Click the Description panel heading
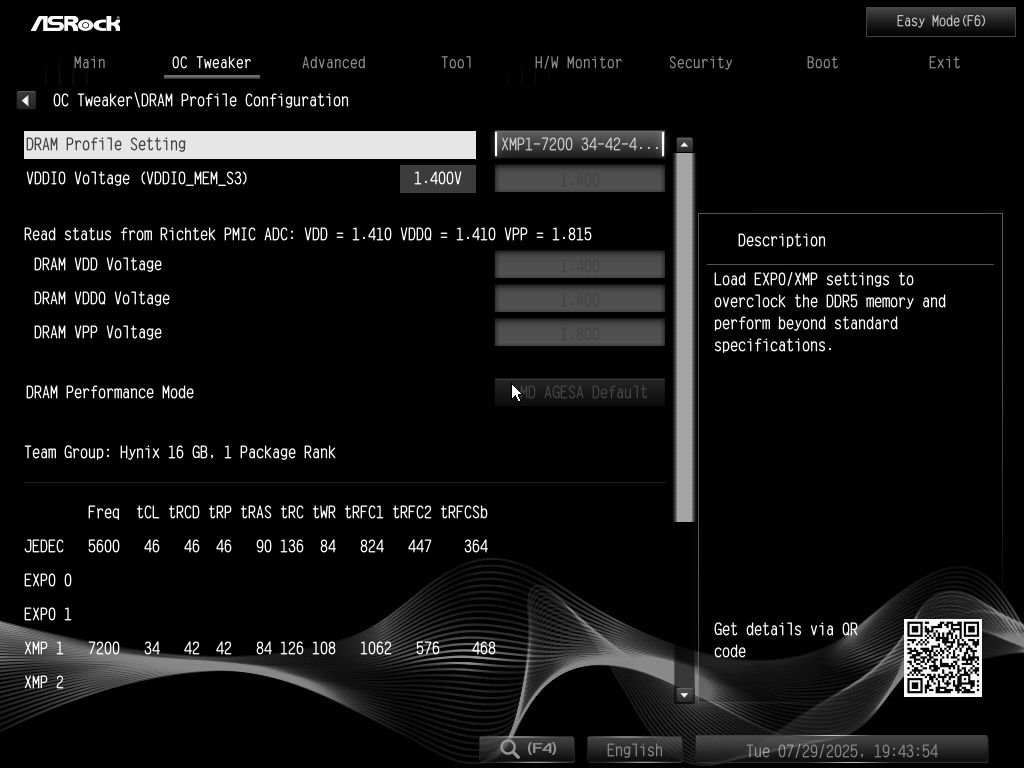This screenshot has height=768, width=1024. coord(781,240)
